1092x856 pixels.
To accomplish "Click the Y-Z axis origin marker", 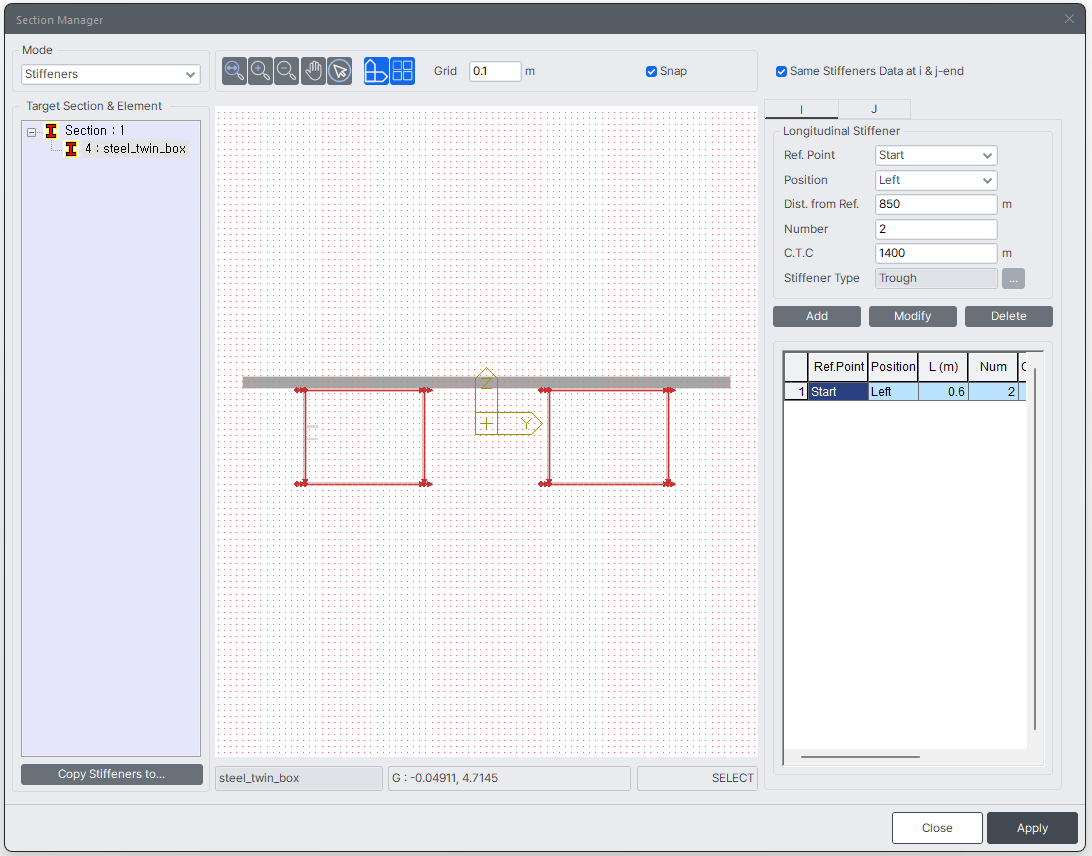I will coord(486,423).
